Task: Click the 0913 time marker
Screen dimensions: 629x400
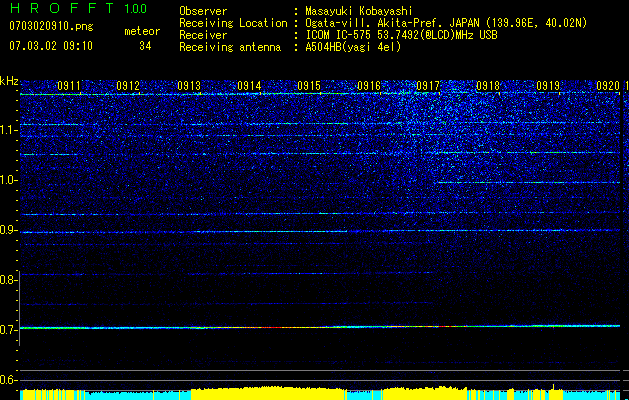Action: pos(189,86)
